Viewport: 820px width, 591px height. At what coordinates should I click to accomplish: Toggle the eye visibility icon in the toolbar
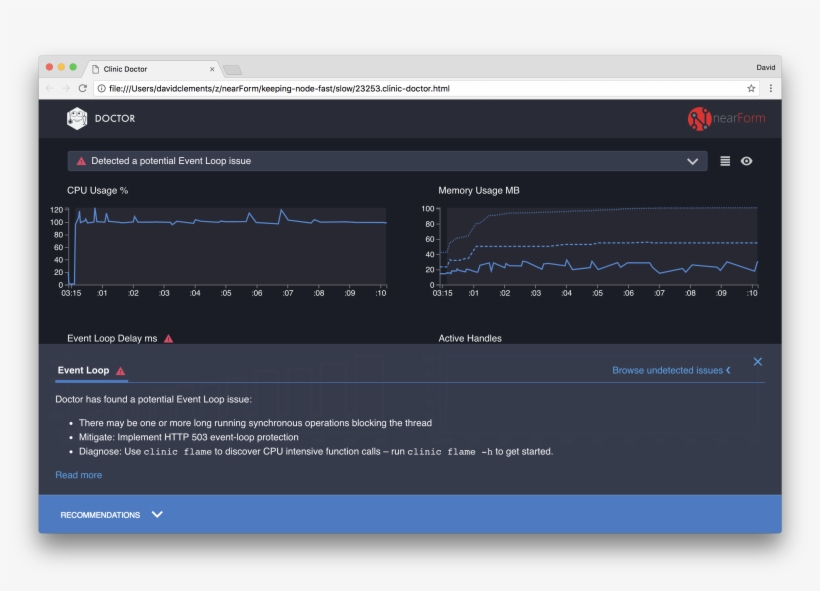point(744,160)
